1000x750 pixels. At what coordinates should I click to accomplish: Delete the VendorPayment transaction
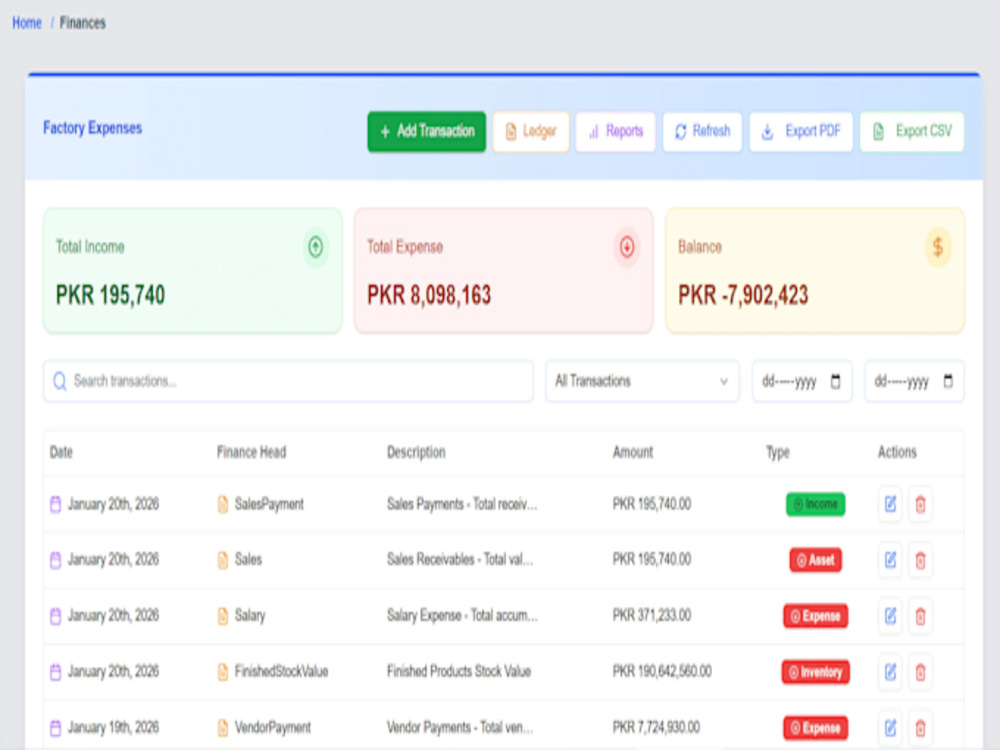pos(920,728)
